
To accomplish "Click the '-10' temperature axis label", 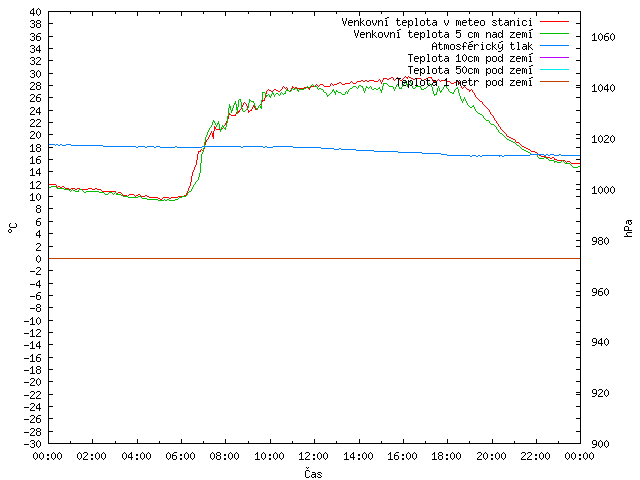I will click(33, 321).
